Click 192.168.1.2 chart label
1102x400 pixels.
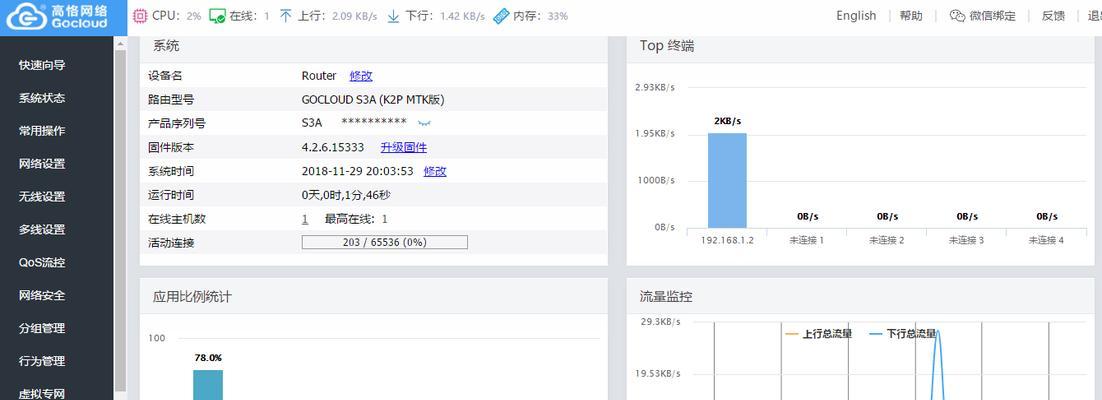pyautogui.click(x=727, y=240)
